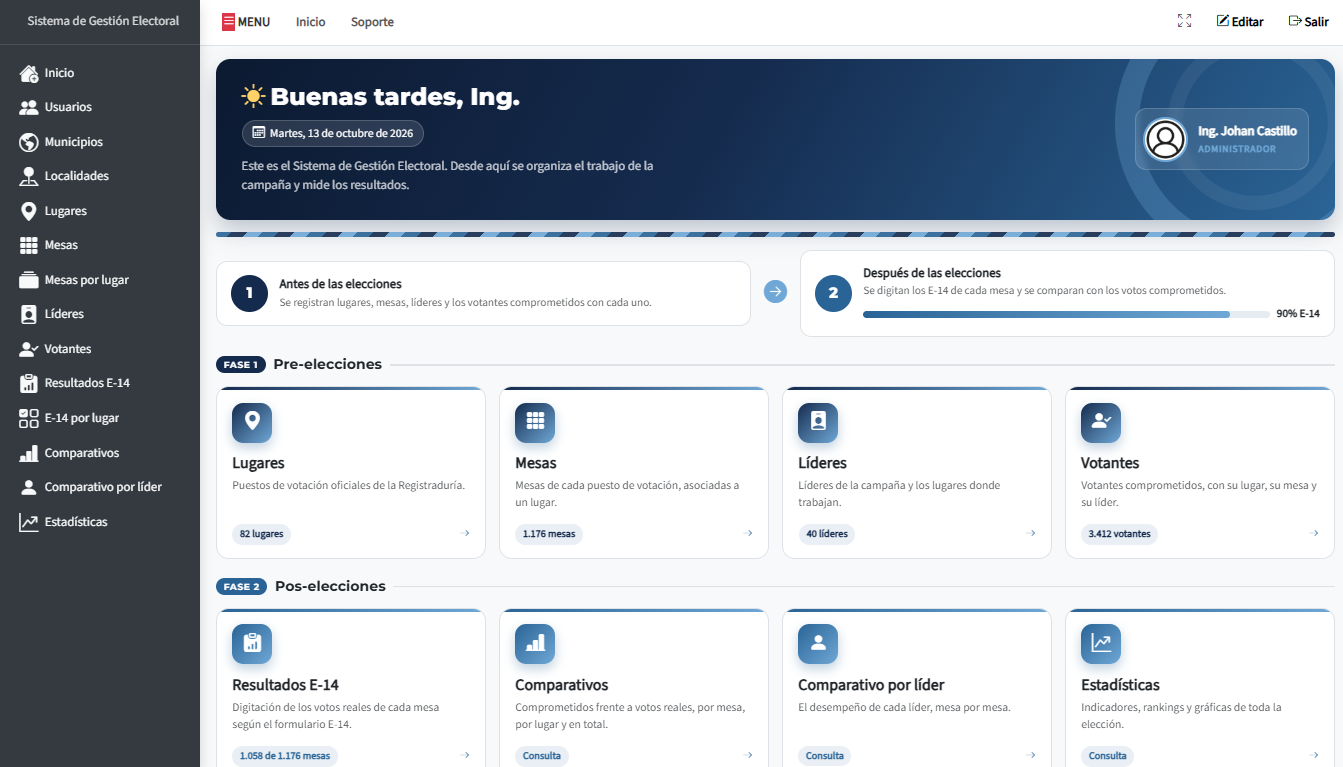Click the 1.176 mesas badge
Viewport: 1343px width, 767px height.
pyautogui.click(x=549, y=534)
